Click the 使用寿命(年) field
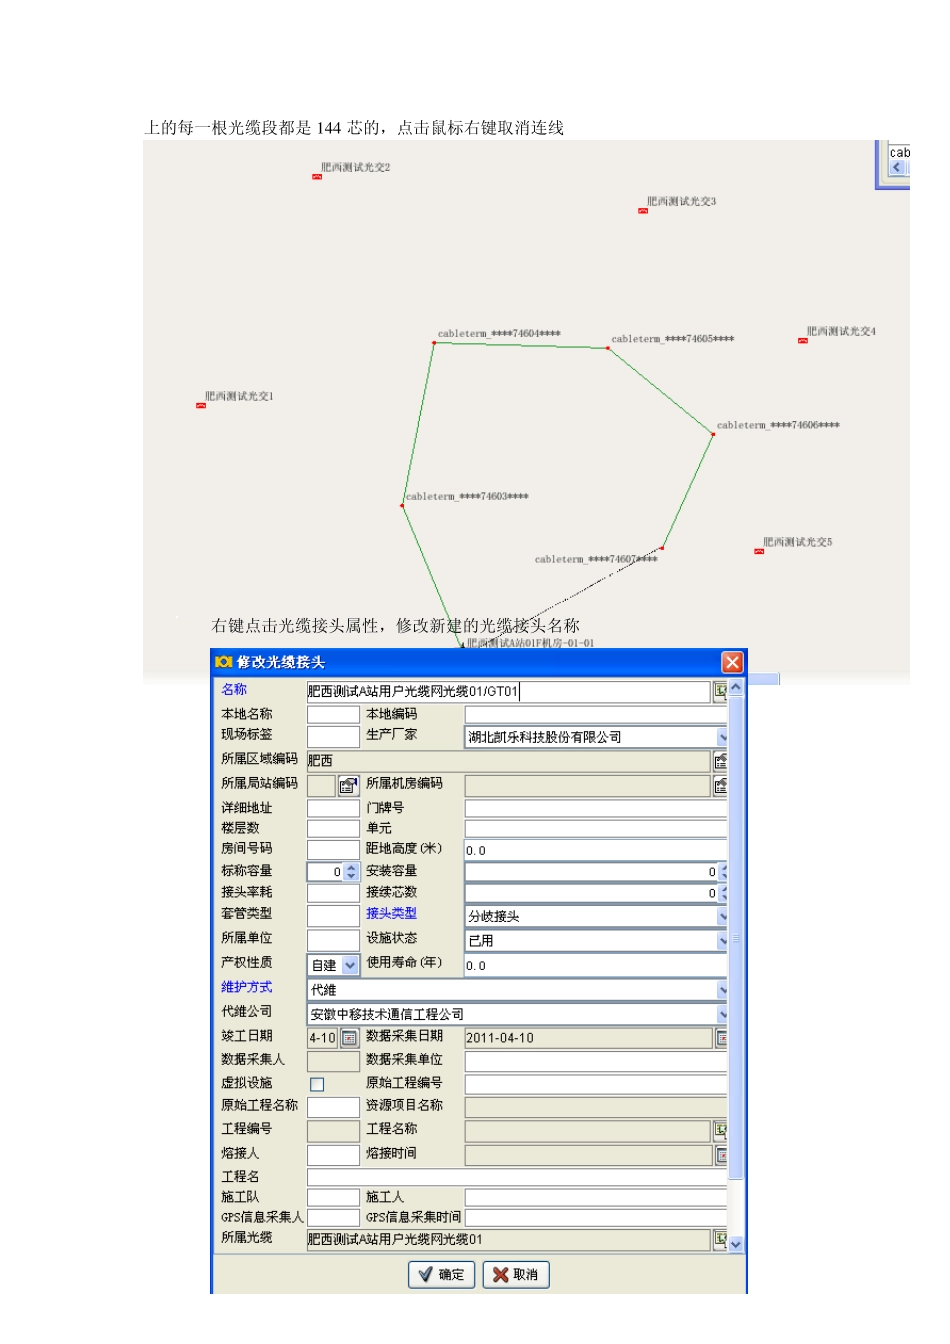Screen dimensions: 950x1344 tap(596, 966)
